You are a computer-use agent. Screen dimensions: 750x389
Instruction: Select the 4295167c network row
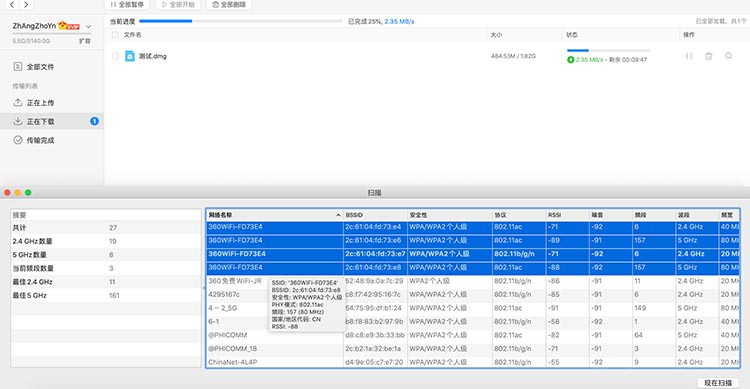[x=473, y=294]
